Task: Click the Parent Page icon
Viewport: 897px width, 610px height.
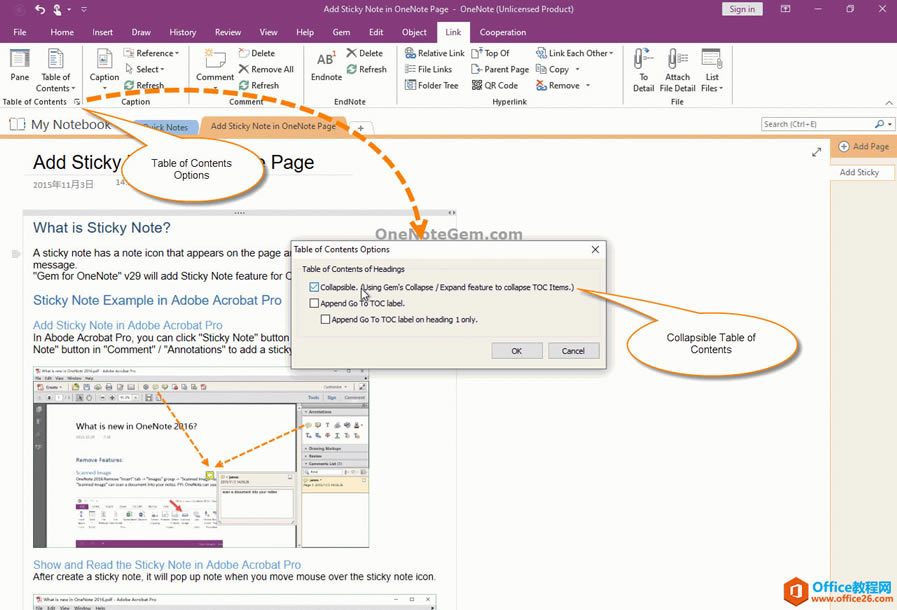Action: pyautogui.click(x=477, y=69)
